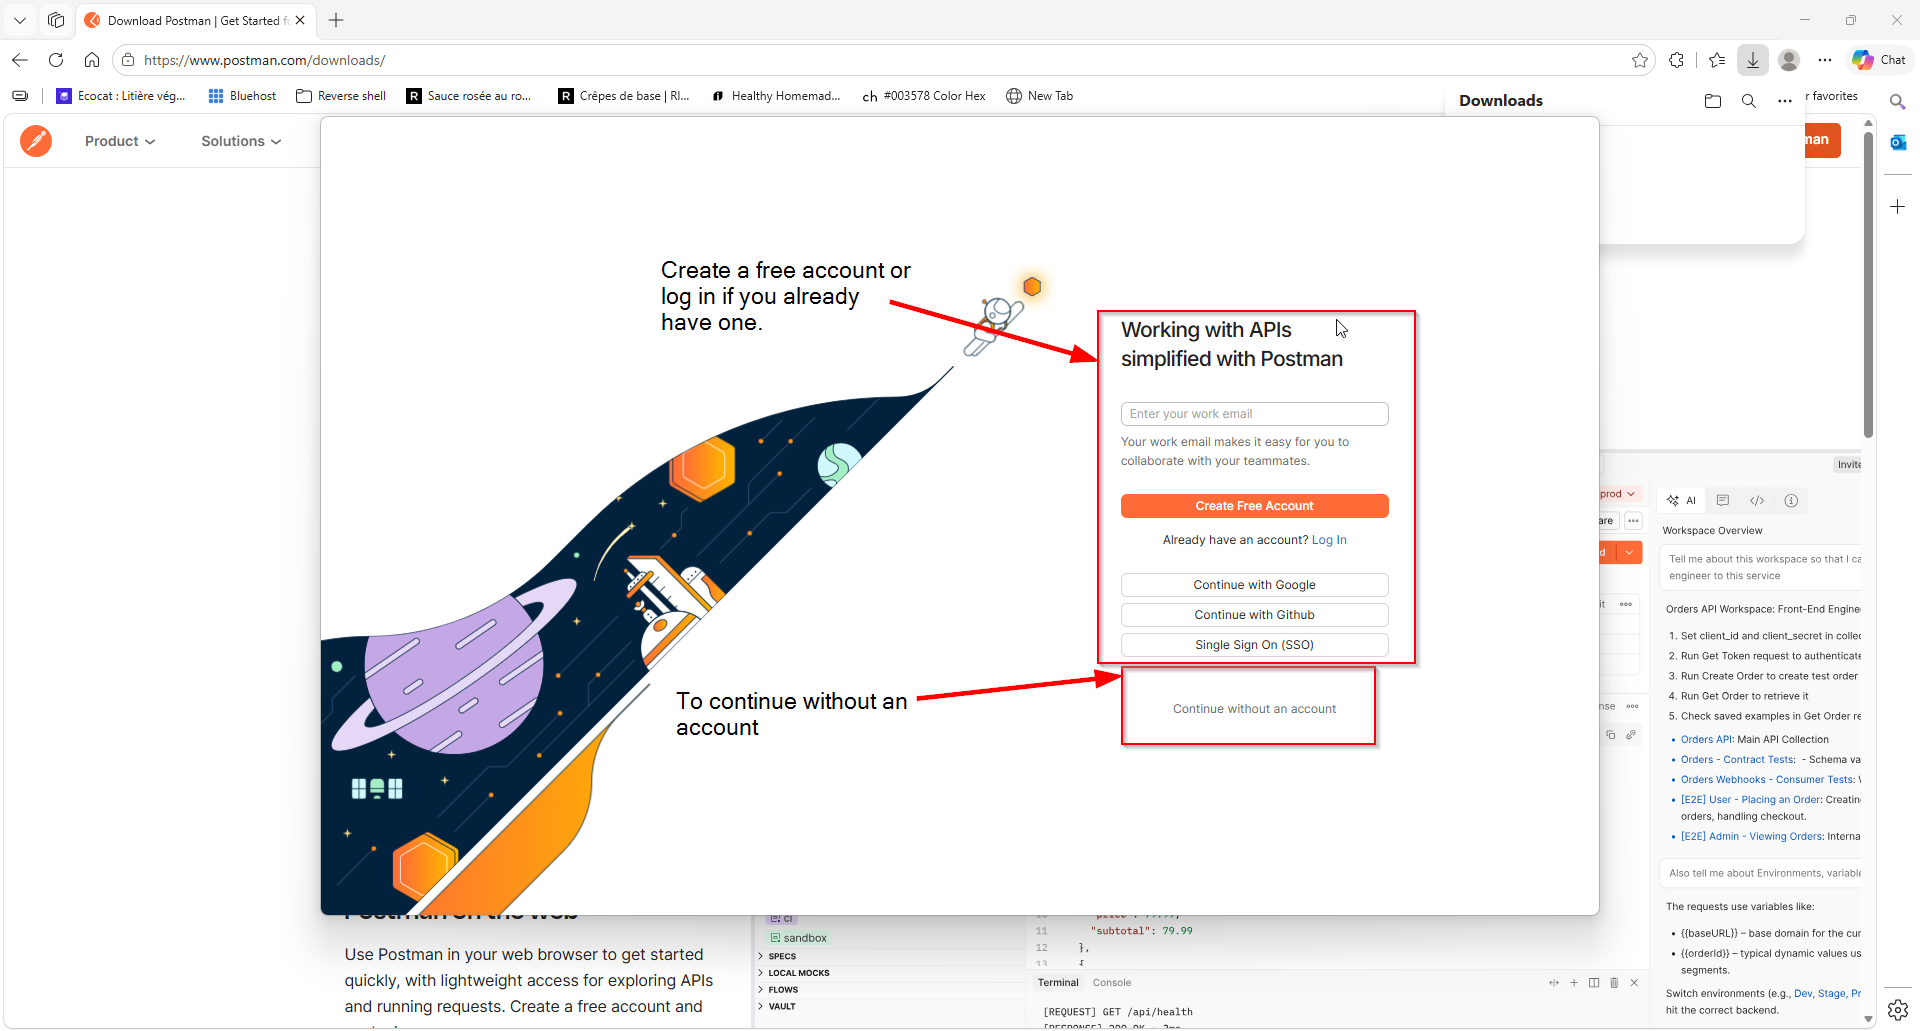Close the Download Postman tab
The image size is (1920, 1031).
tap(300, 20)
